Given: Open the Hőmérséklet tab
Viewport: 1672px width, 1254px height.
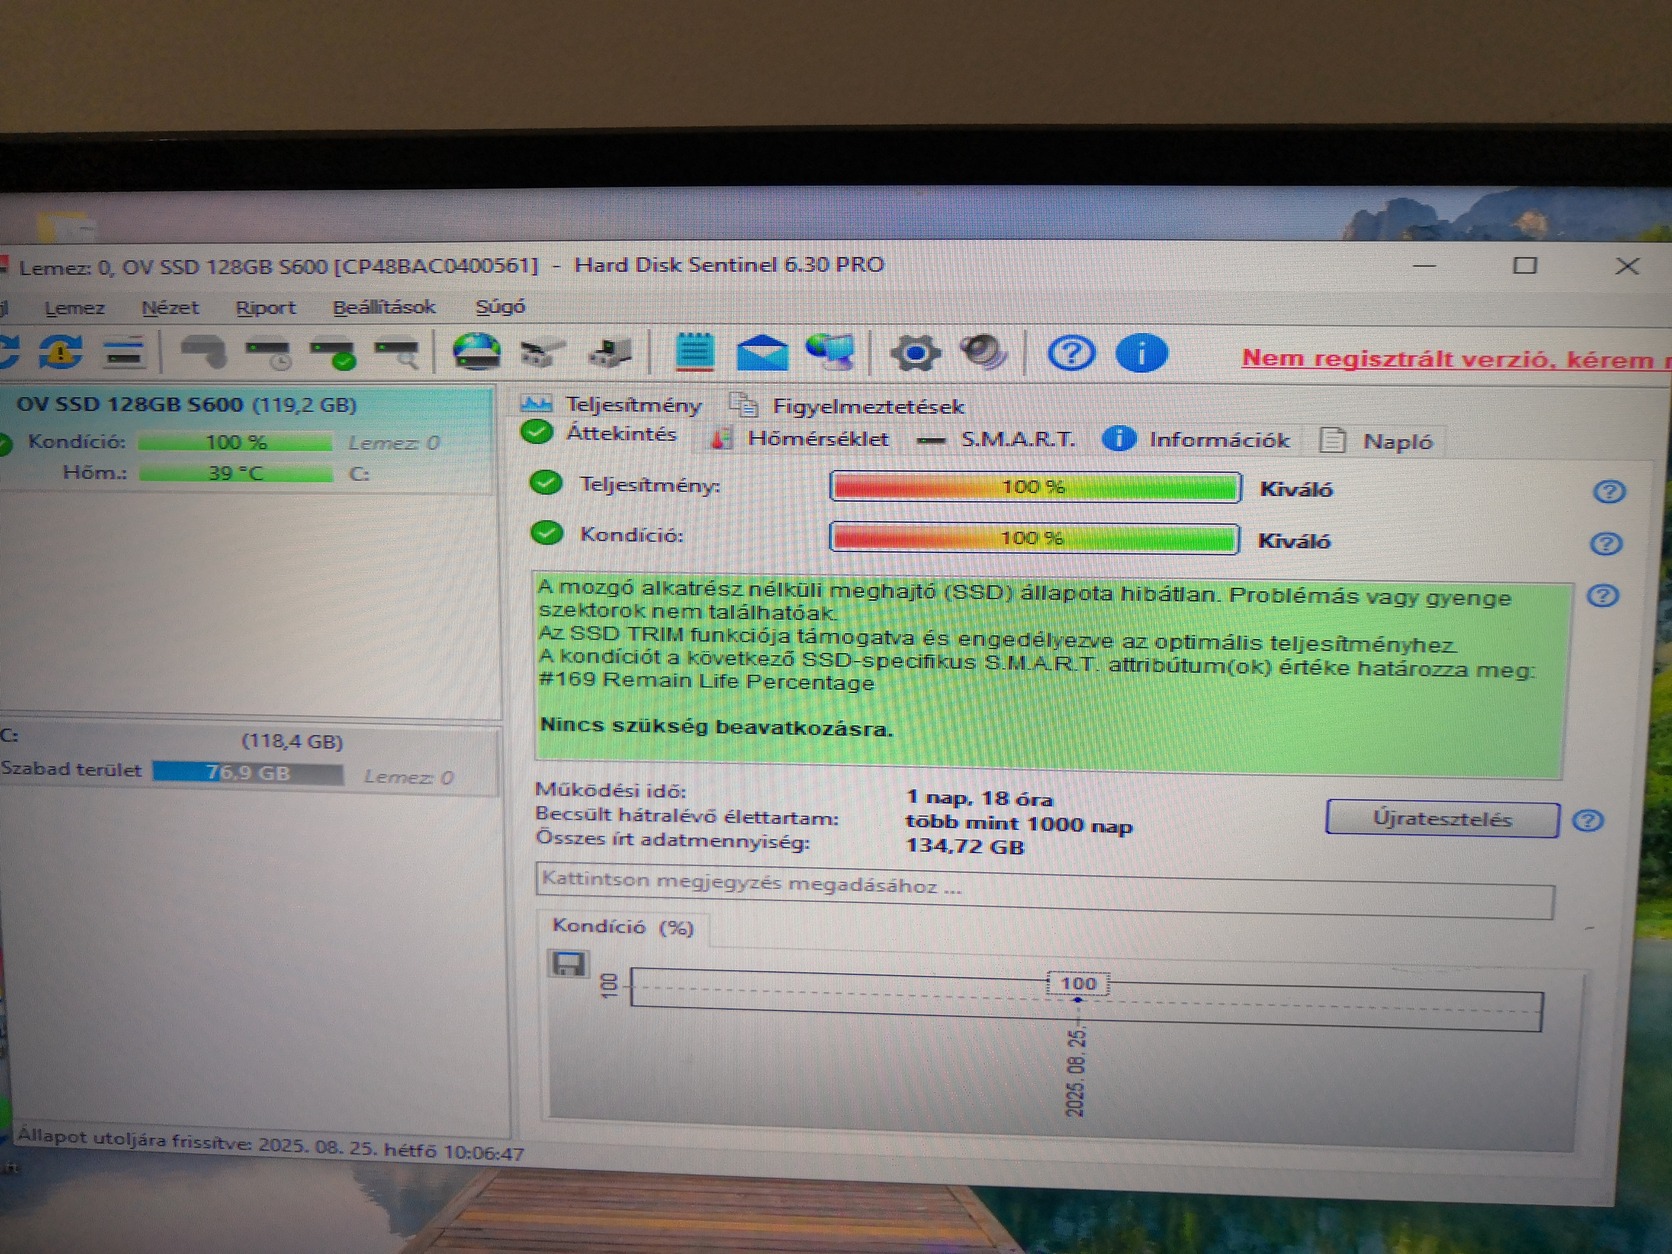Looking at the screenshot, I should click(800, 438).
